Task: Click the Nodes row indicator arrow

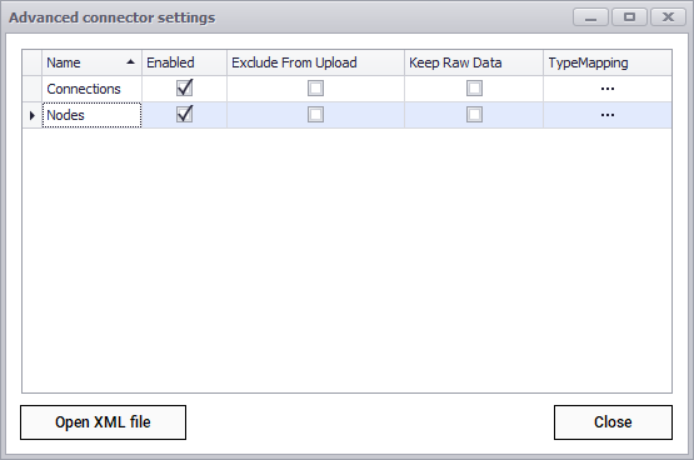Action: pos(32,116)
